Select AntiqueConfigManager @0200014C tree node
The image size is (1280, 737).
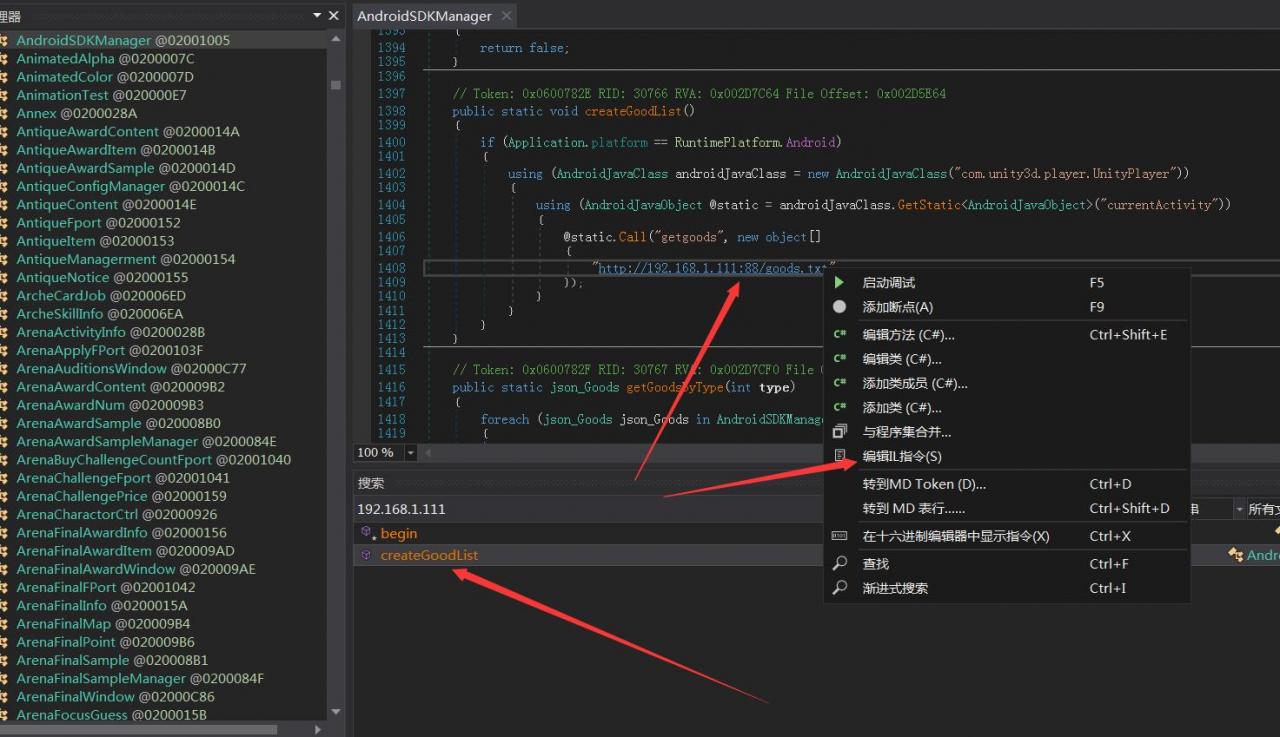coord(130,186)
